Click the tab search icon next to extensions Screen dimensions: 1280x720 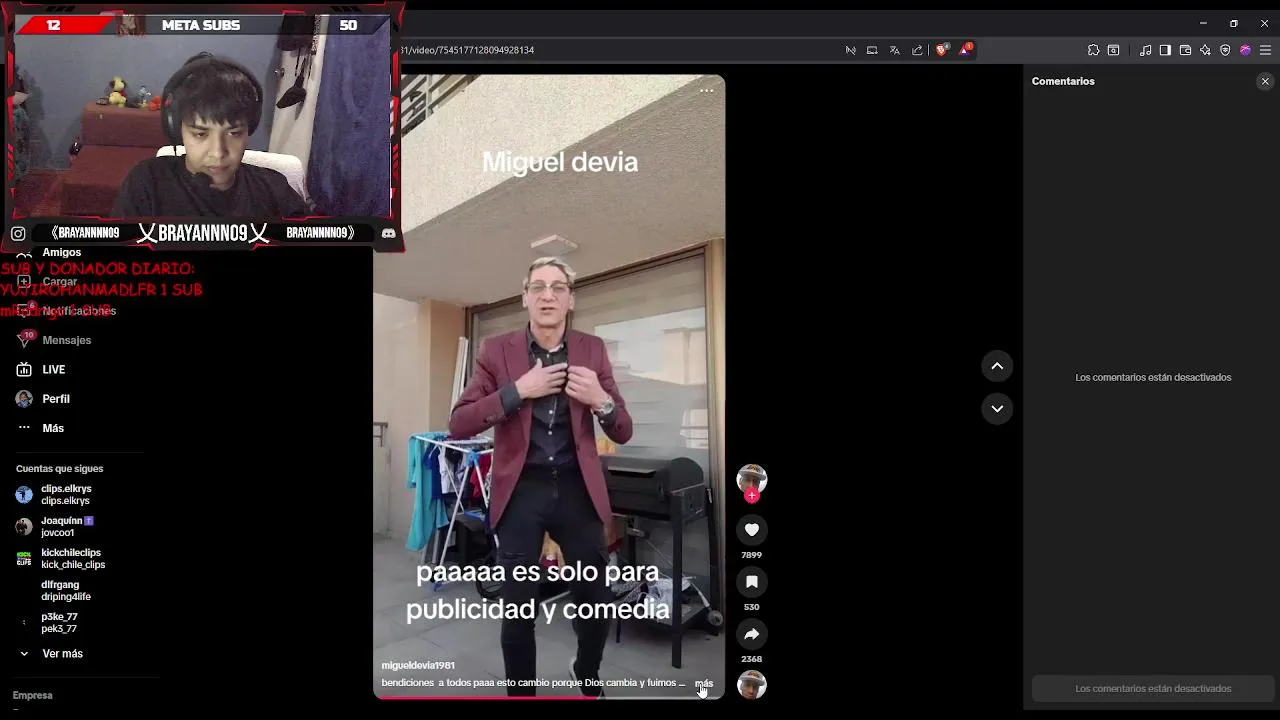(x=1113, y=50)
